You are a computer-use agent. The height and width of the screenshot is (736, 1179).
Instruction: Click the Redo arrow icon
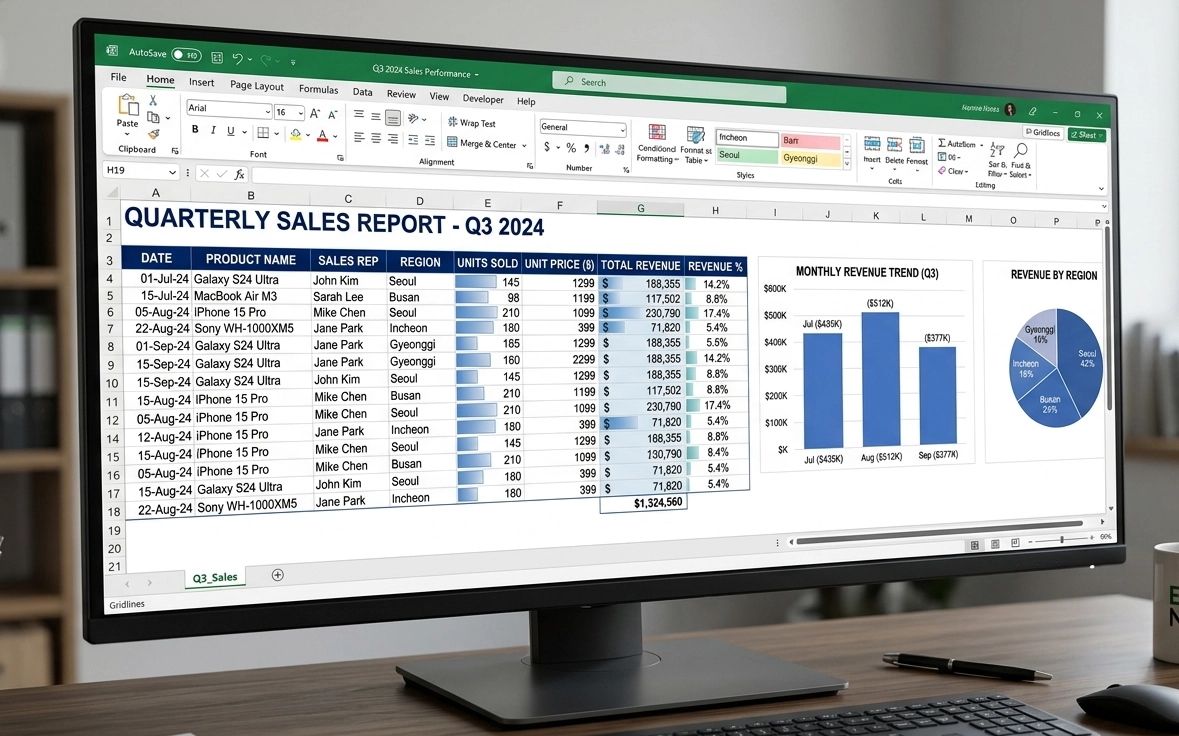pyautogui.click(x=265, y=59)
